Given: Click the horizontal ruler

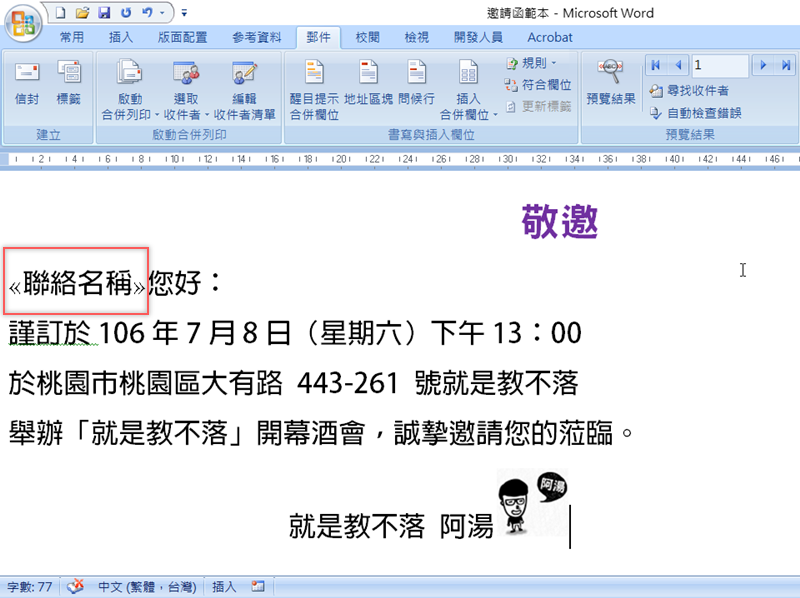Looking at the screenshot, I should pos(400,159).
